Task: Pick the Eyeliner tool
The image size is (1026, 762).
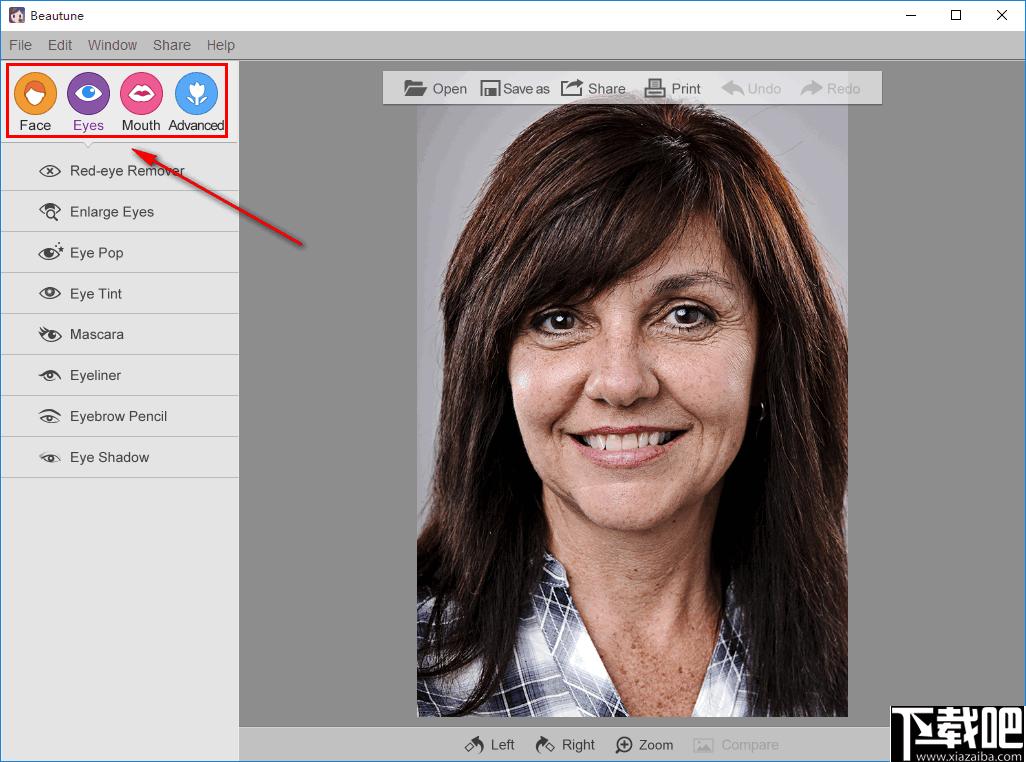Action: [x=120, y=375]
